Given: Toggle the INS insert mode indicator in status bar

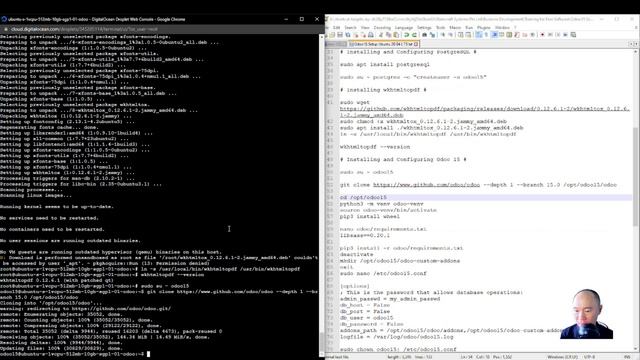Looking at the screenshot, I should click(x=627, y=357).
